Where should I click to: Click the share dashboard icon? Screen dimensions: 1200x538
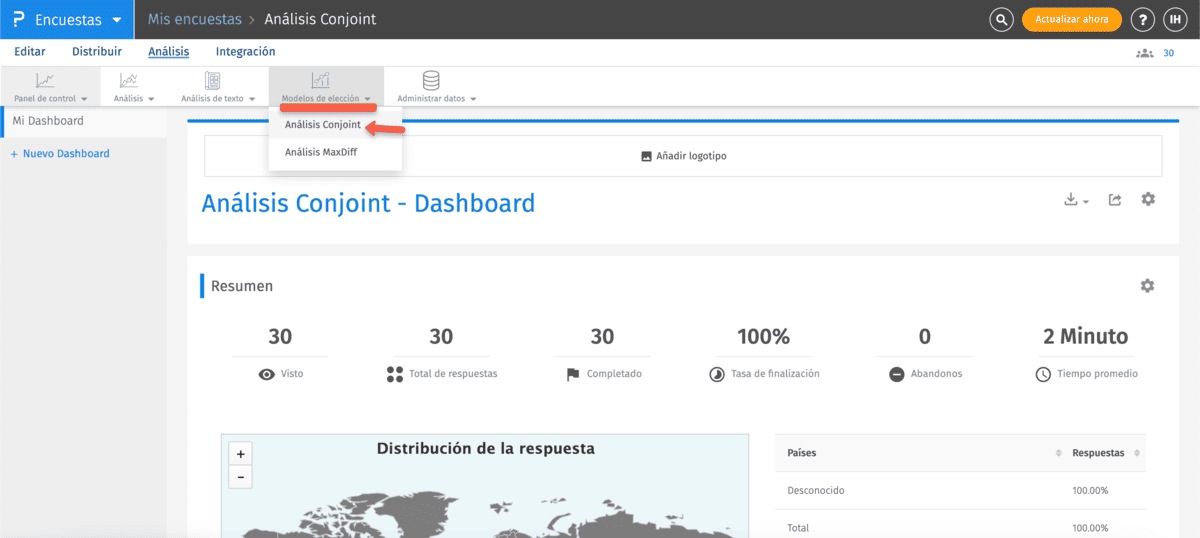(x=1115, y=200)
